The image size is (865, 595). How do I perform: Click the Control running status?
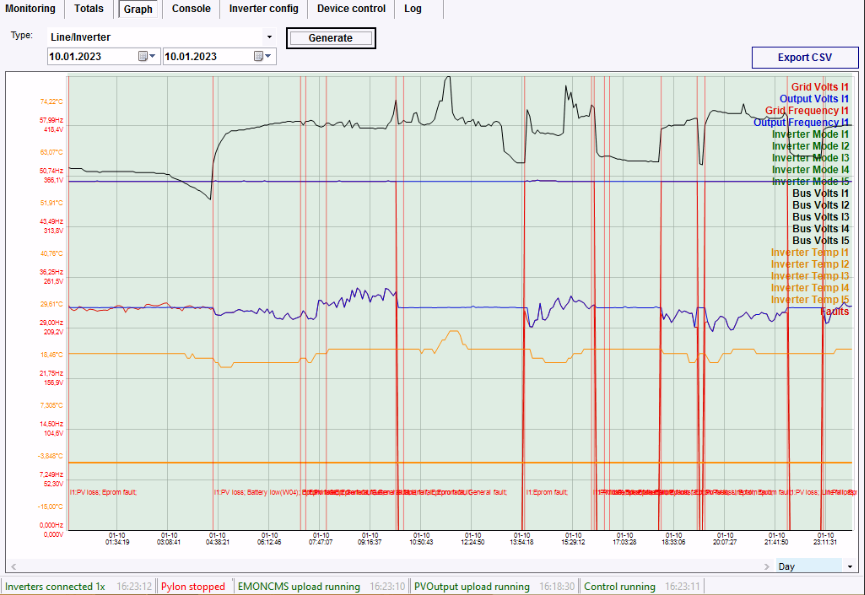[x=620, y=586]
